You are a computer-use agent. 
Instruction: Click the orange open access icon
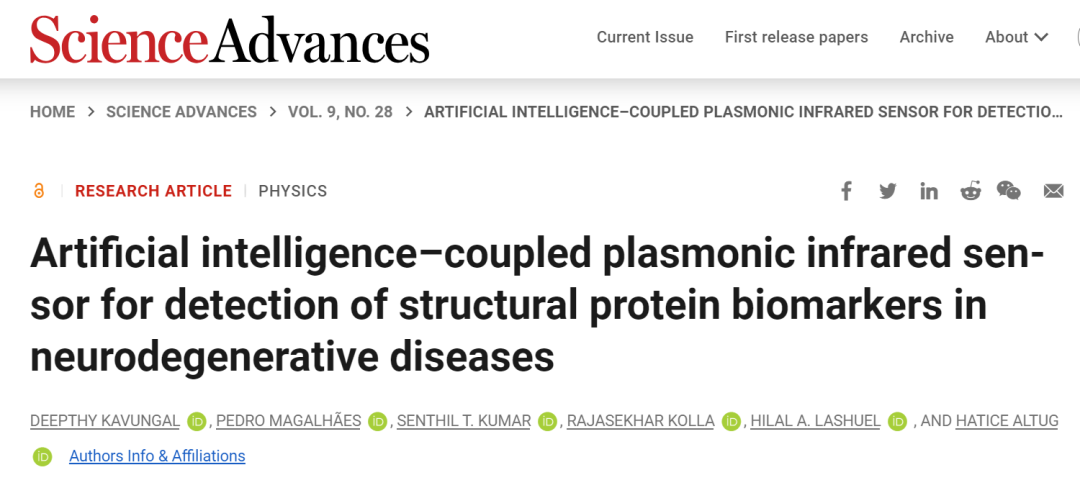[x=39, y=191]
